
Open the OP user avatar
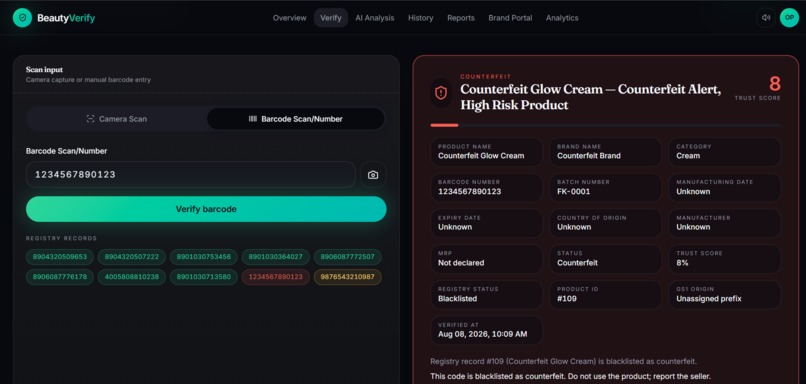tap(789, 17)
